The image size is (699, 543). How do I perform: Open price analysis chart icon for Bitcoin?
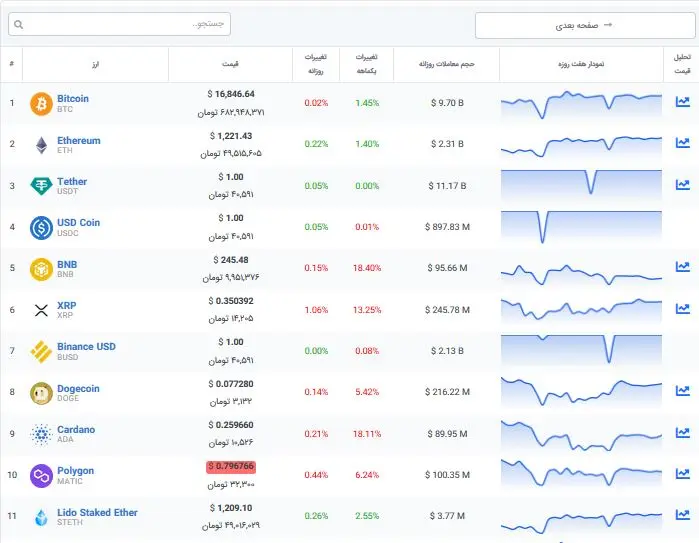(x=682, y=102)
